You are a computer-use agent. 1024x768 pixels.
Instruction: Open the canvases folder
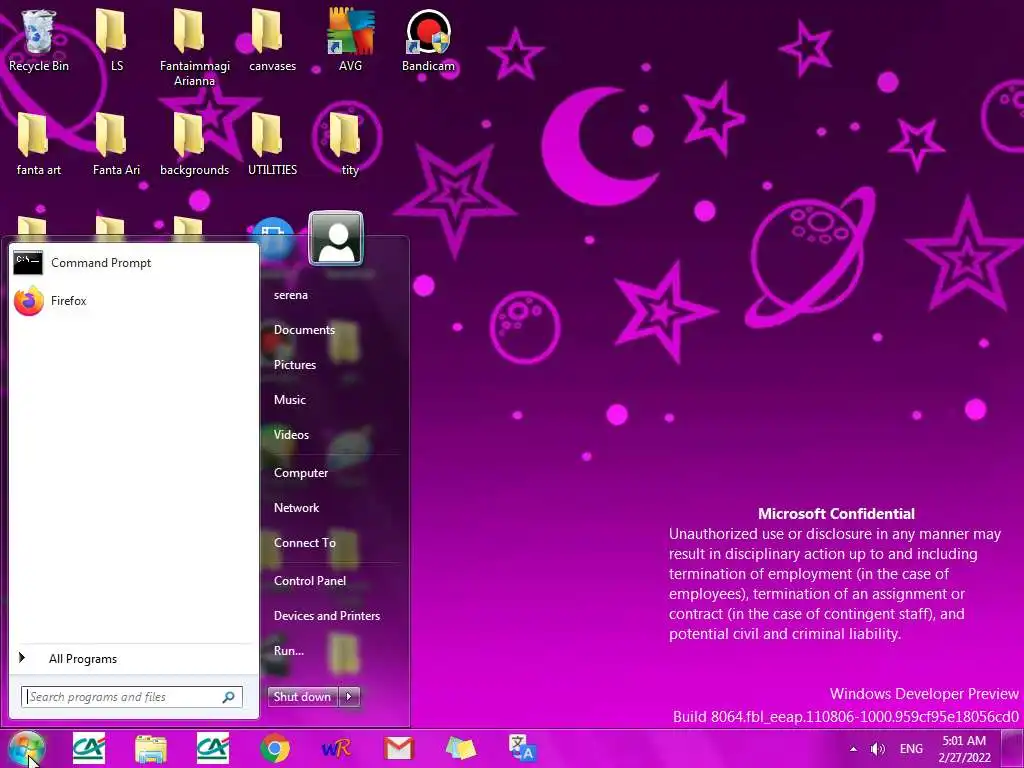pyautogui.click(x=272, y=40)
